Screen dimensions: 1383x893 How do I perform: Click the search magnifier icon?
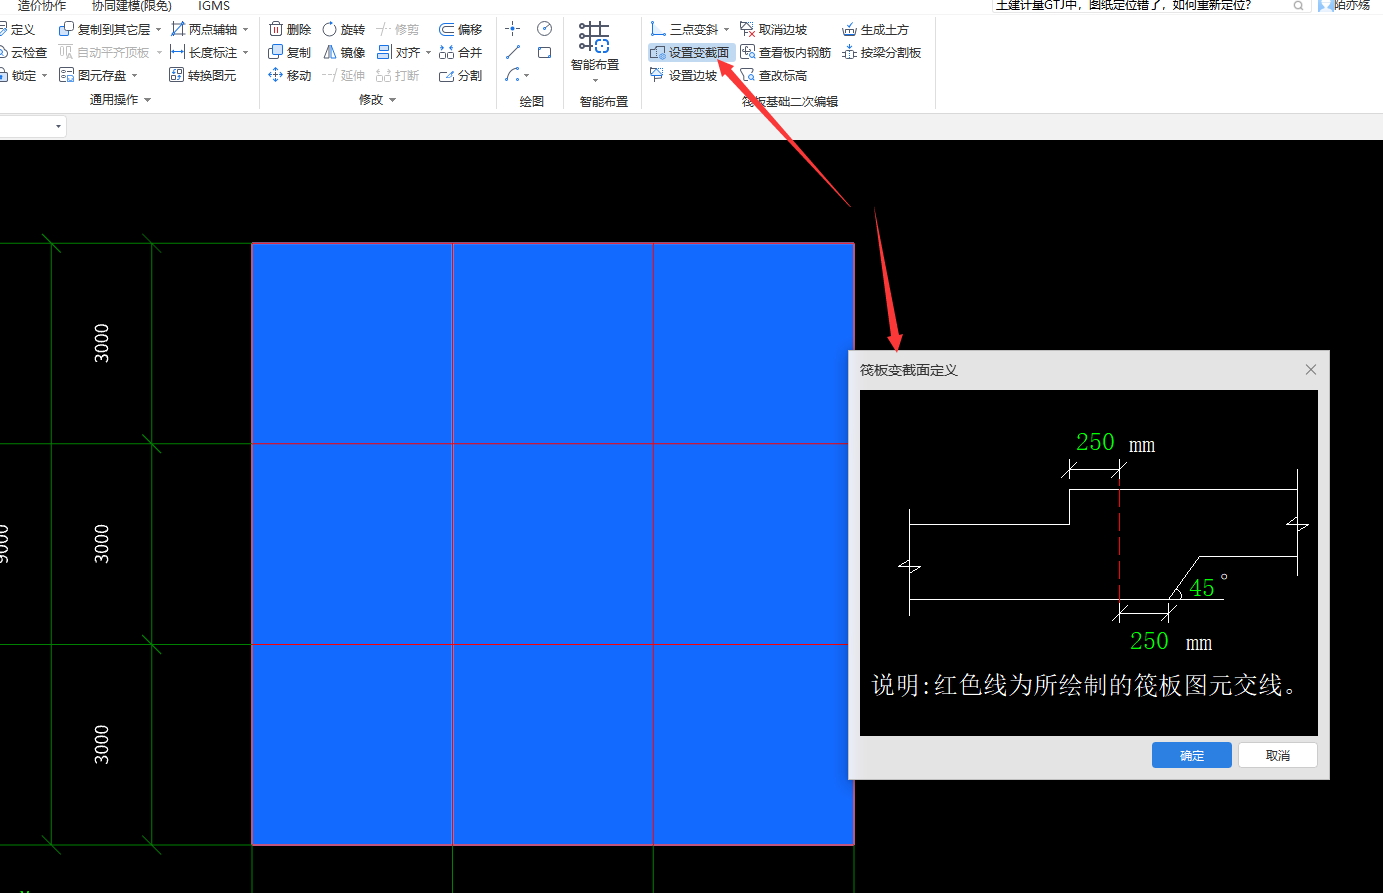1298,6
